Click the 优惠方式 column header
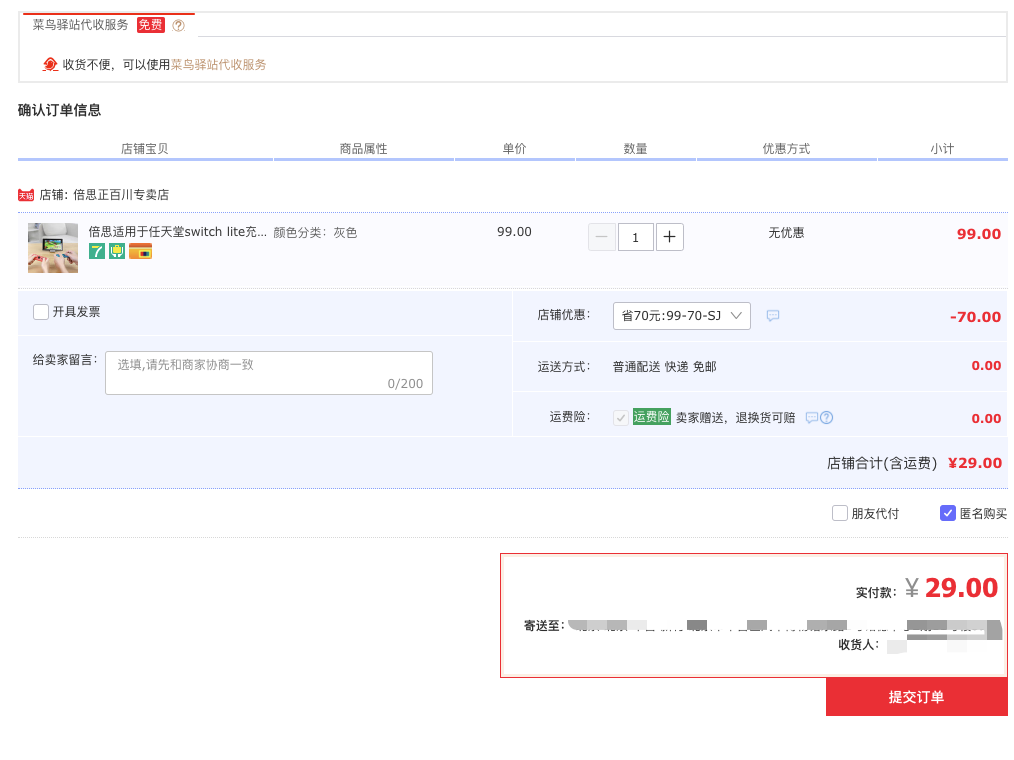 click(x=786, y=149)
